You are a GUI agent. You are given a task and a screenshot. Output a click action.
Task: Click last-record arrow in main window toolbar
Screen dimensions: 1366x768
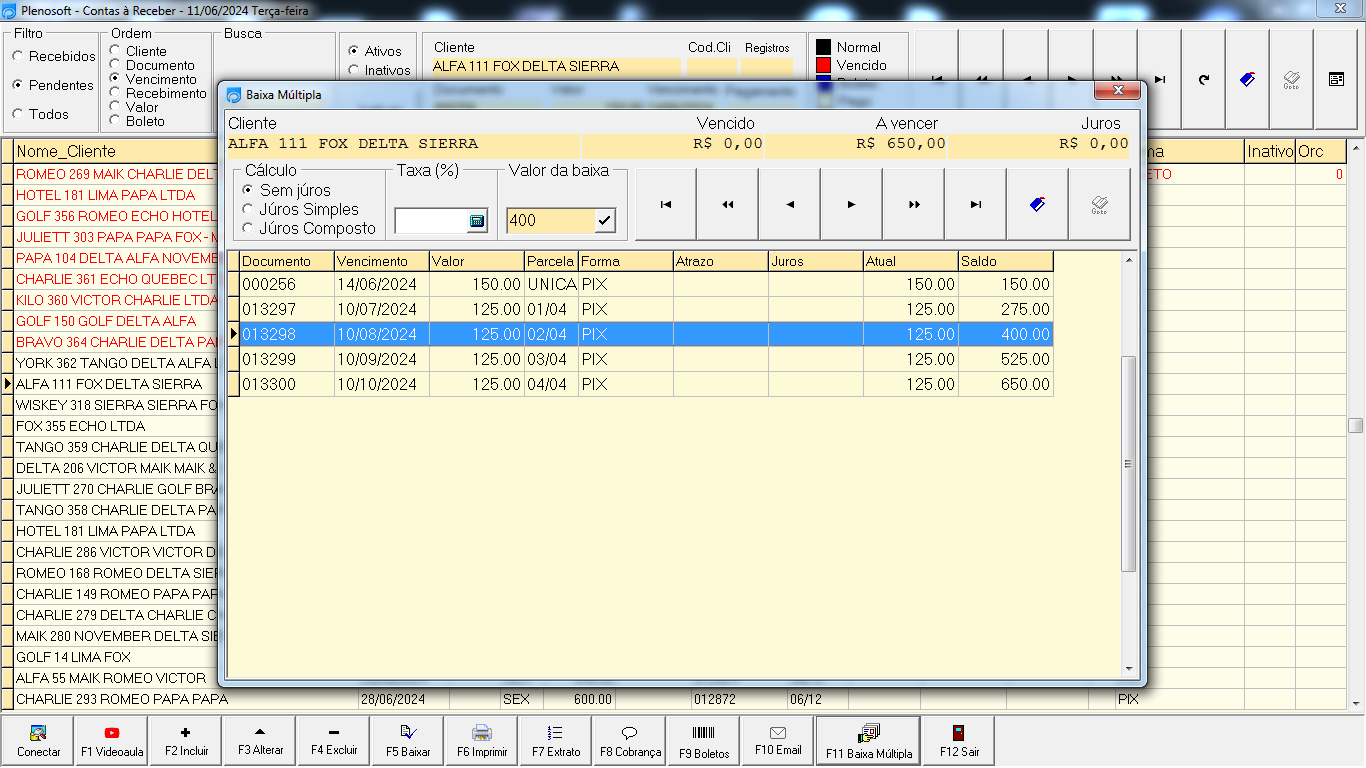1159,79
